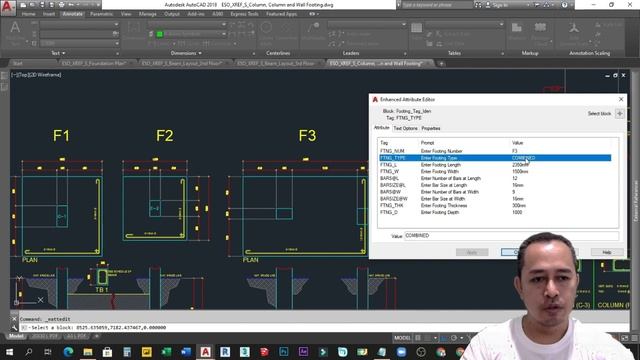Viewport: 640px width, 360px height.
Task: Select the FTNG_THK Footing Thickness row
Action: pyautogui.click(x=495, y=206)
